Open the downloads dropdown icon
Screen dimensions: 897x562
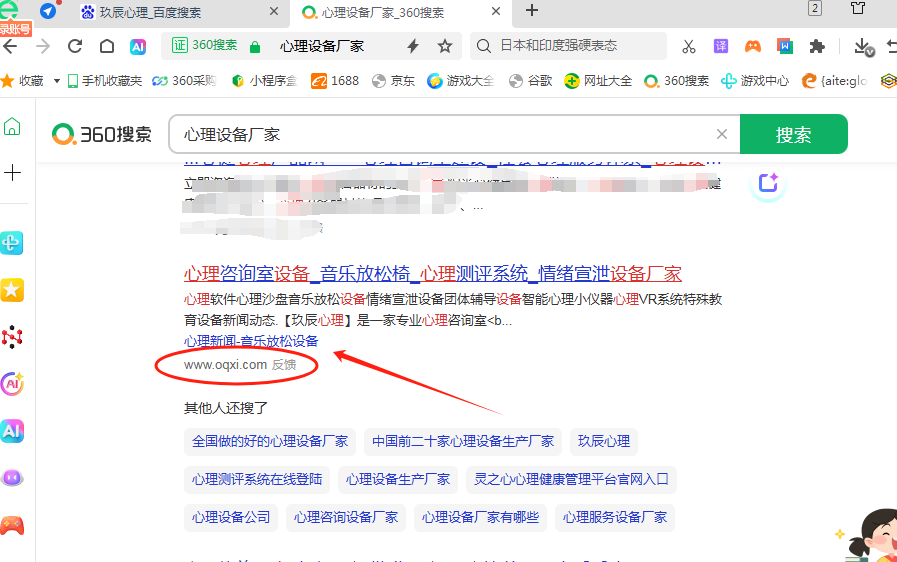(x=862, y=46)
